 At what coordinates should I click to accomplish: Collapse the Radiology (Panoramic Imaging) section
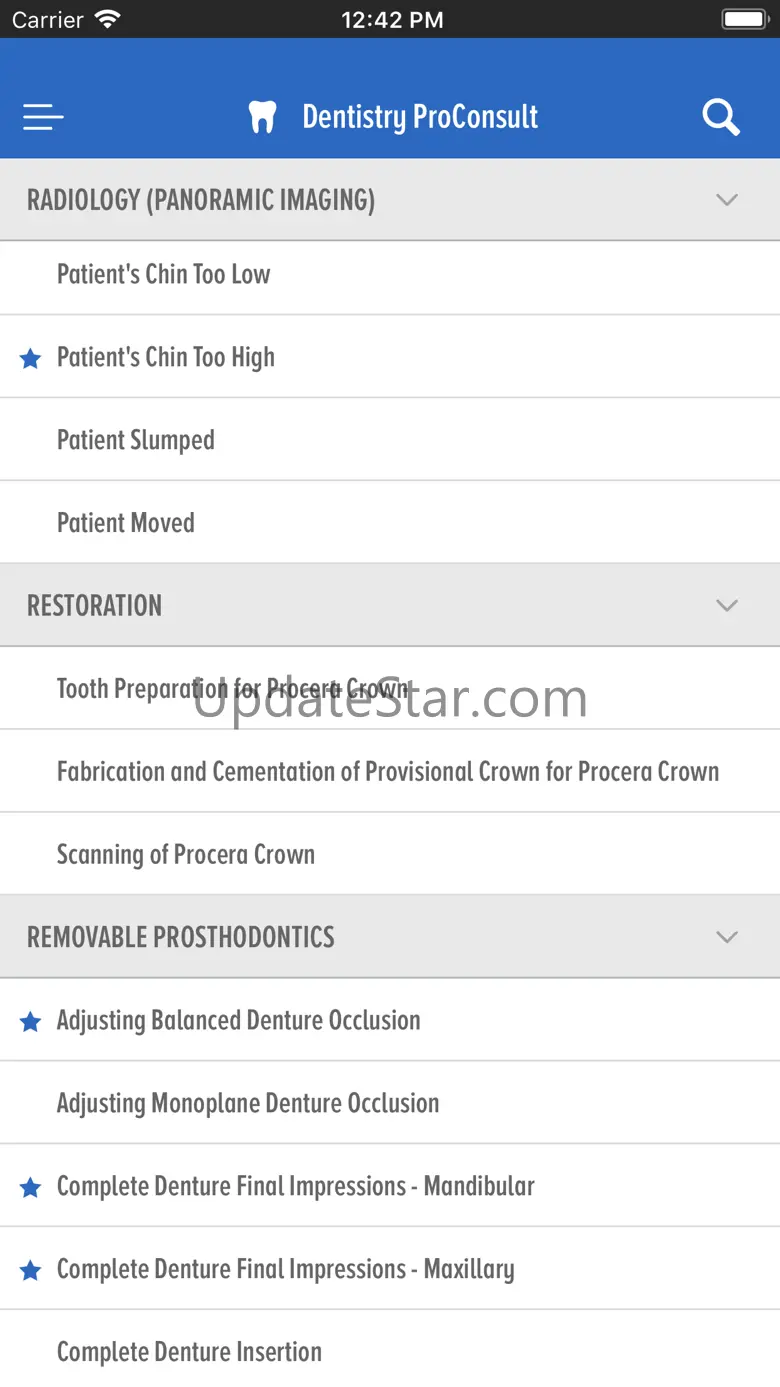(727, 200)
